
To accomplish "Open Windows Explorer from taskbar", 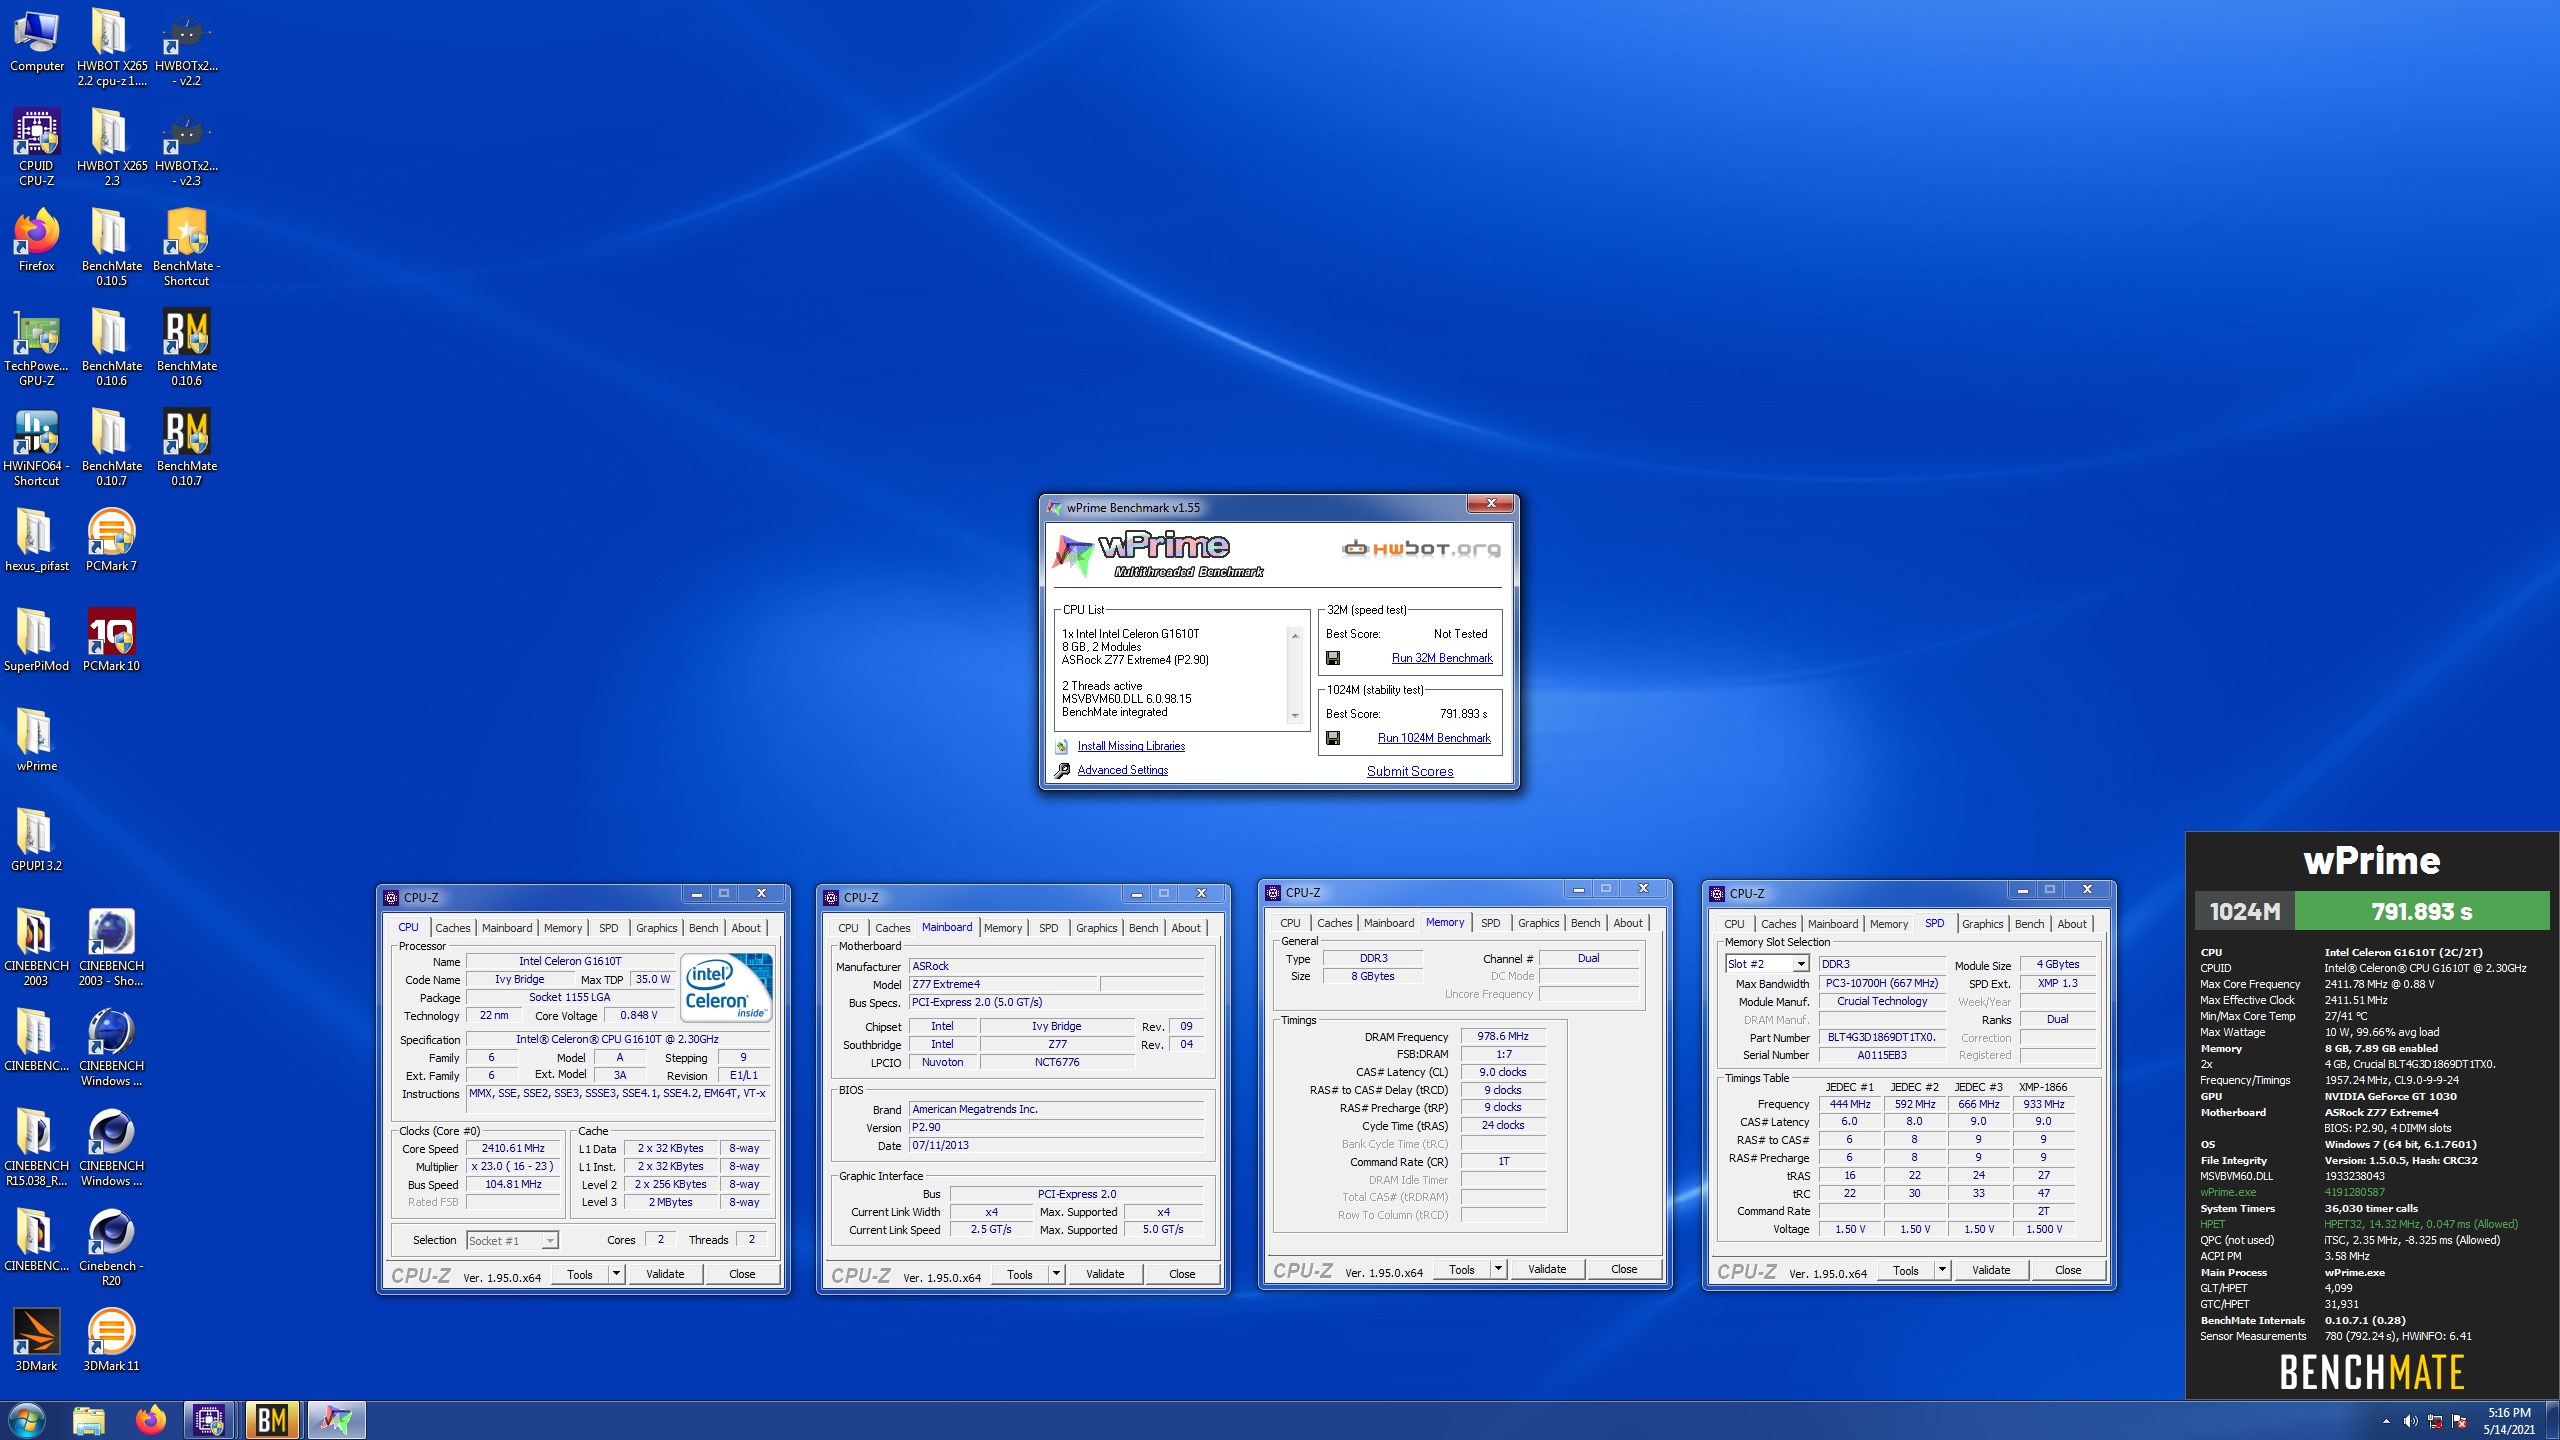I will pos(89,1420).
